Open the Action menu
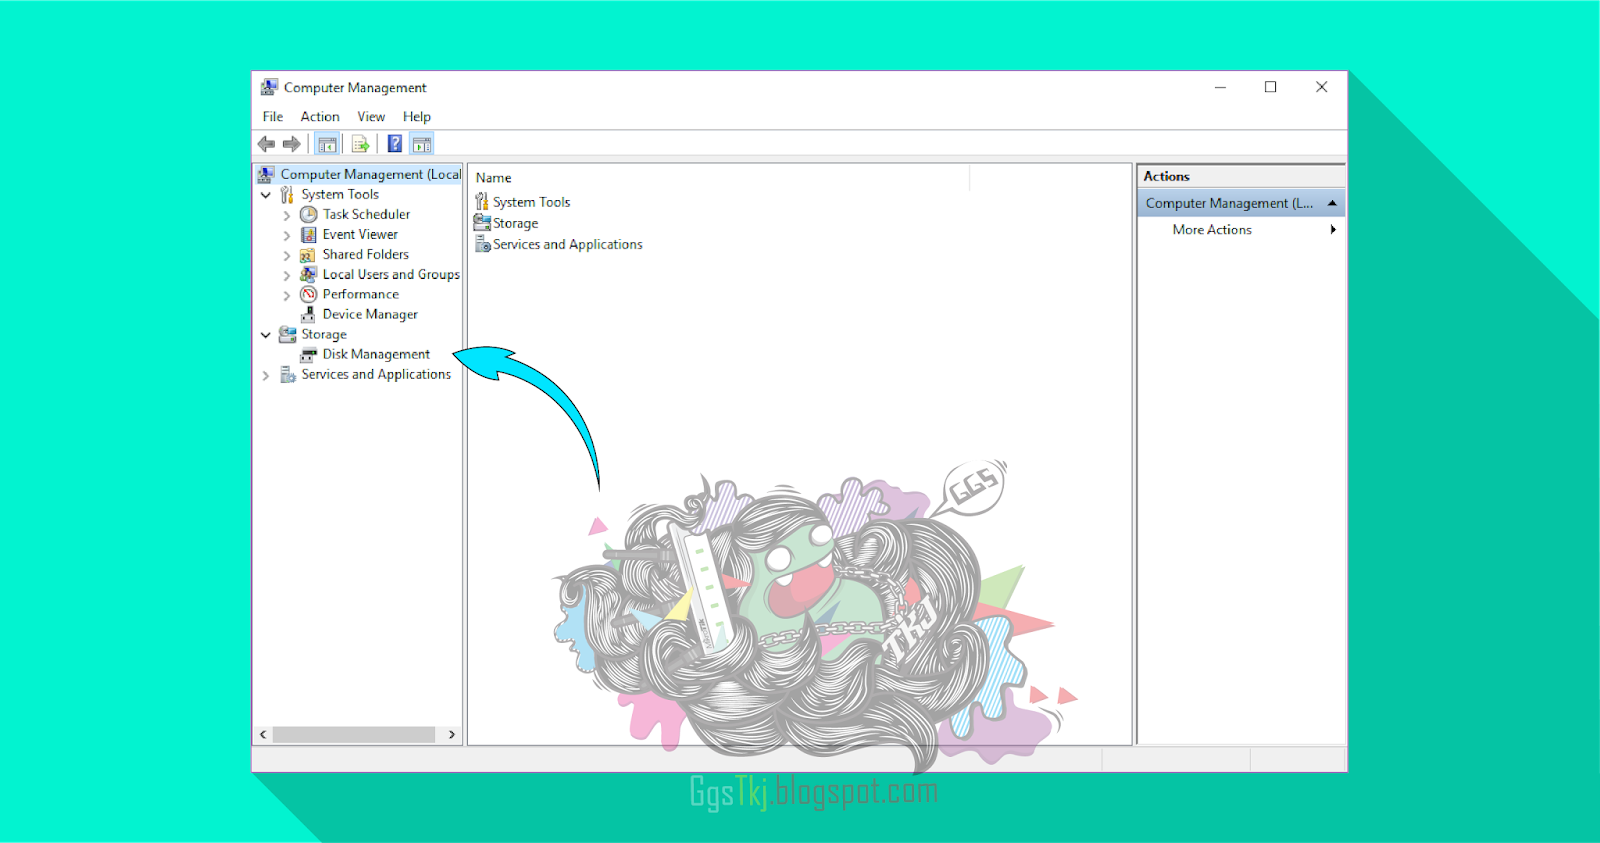 320,116
